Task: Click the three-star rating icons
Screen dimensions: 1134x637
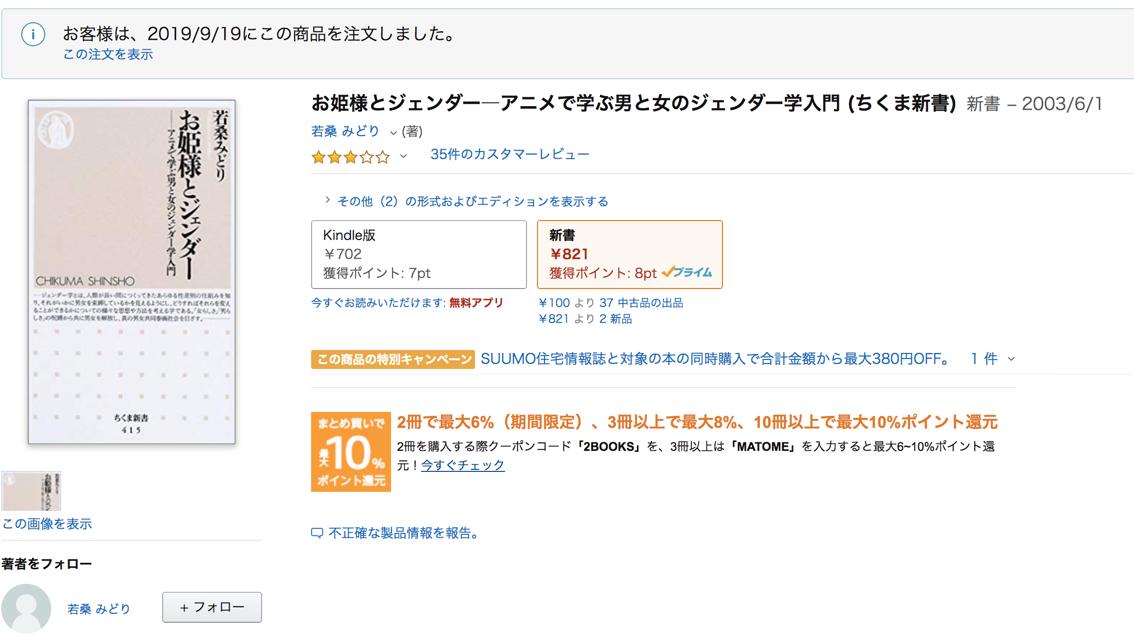Action: (x=350, y=156)
